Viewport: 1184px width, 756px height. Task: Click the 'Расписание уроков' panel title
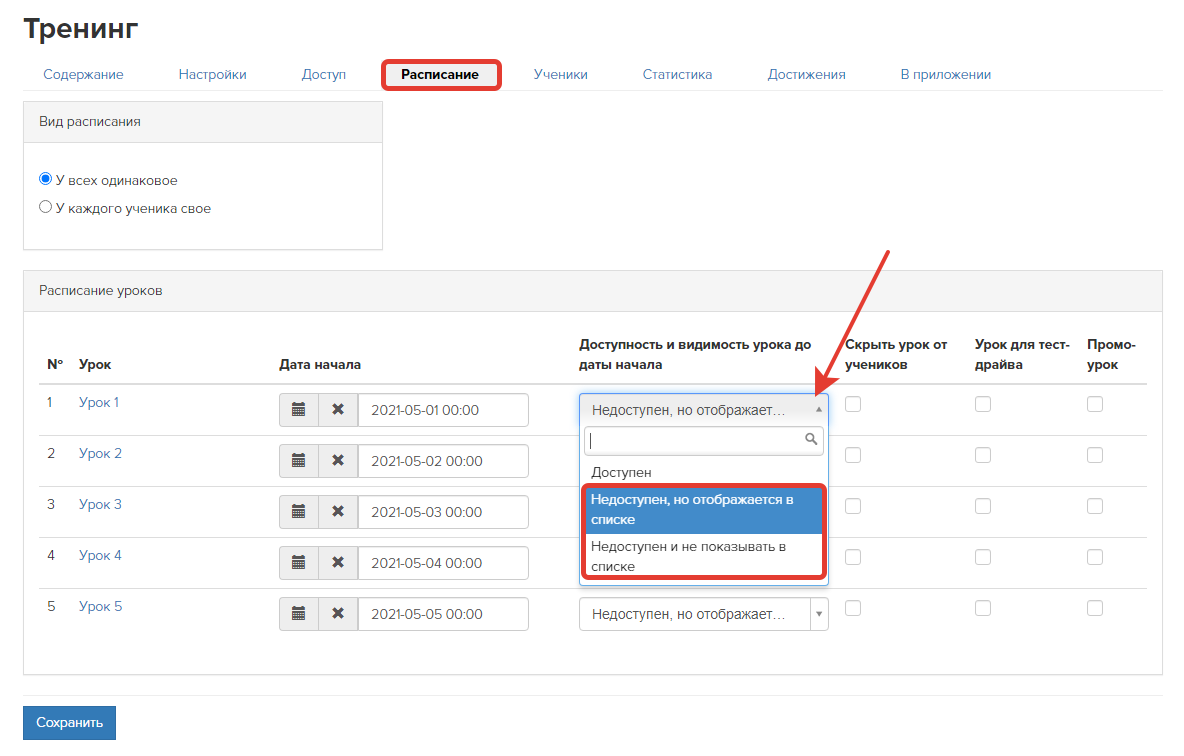click(100, 291)
